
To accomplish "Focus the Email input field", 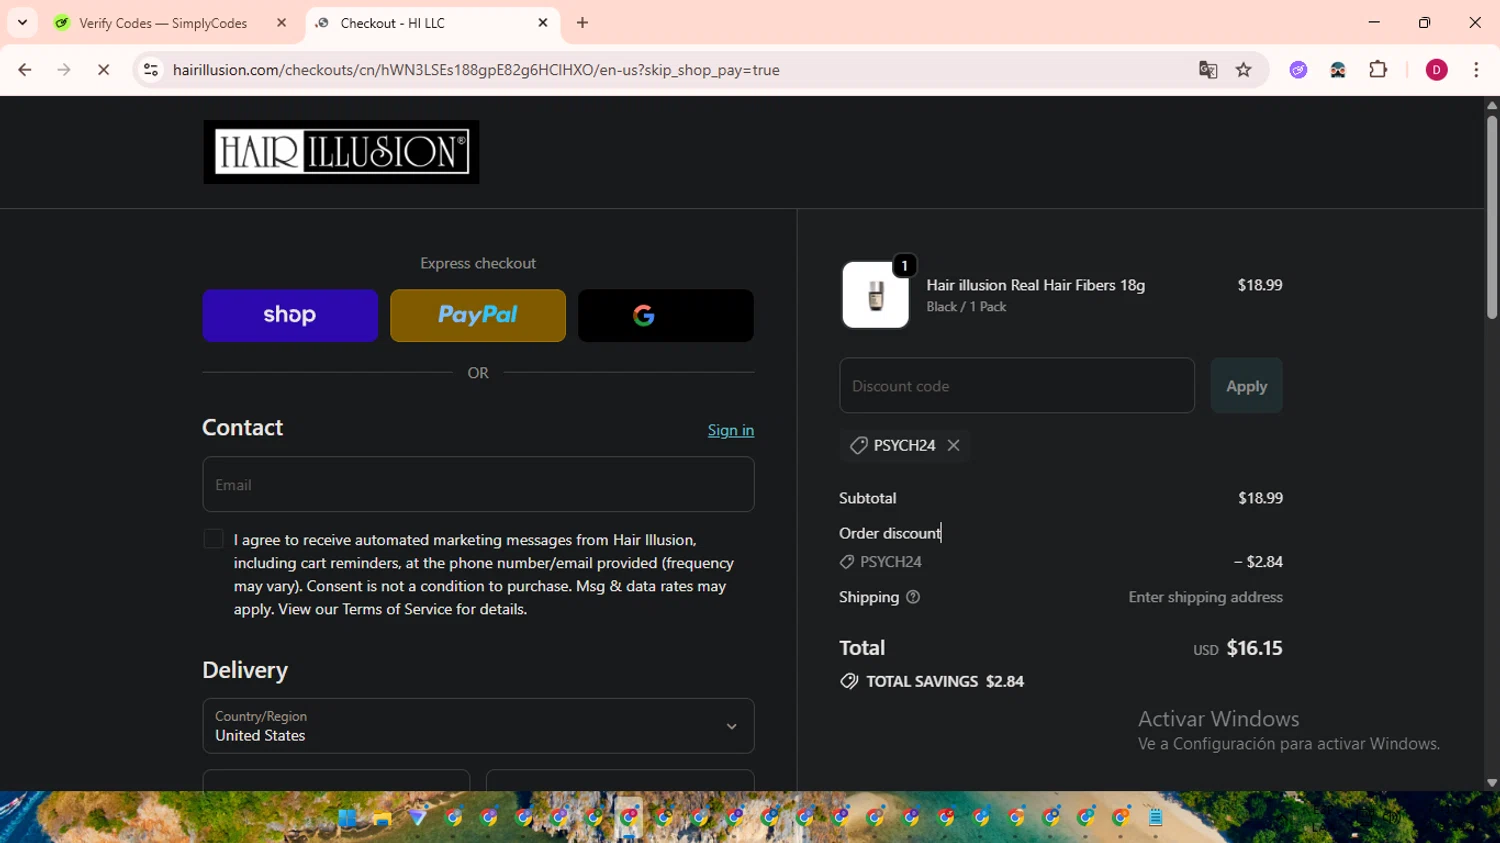I will (x=478, y=484).
